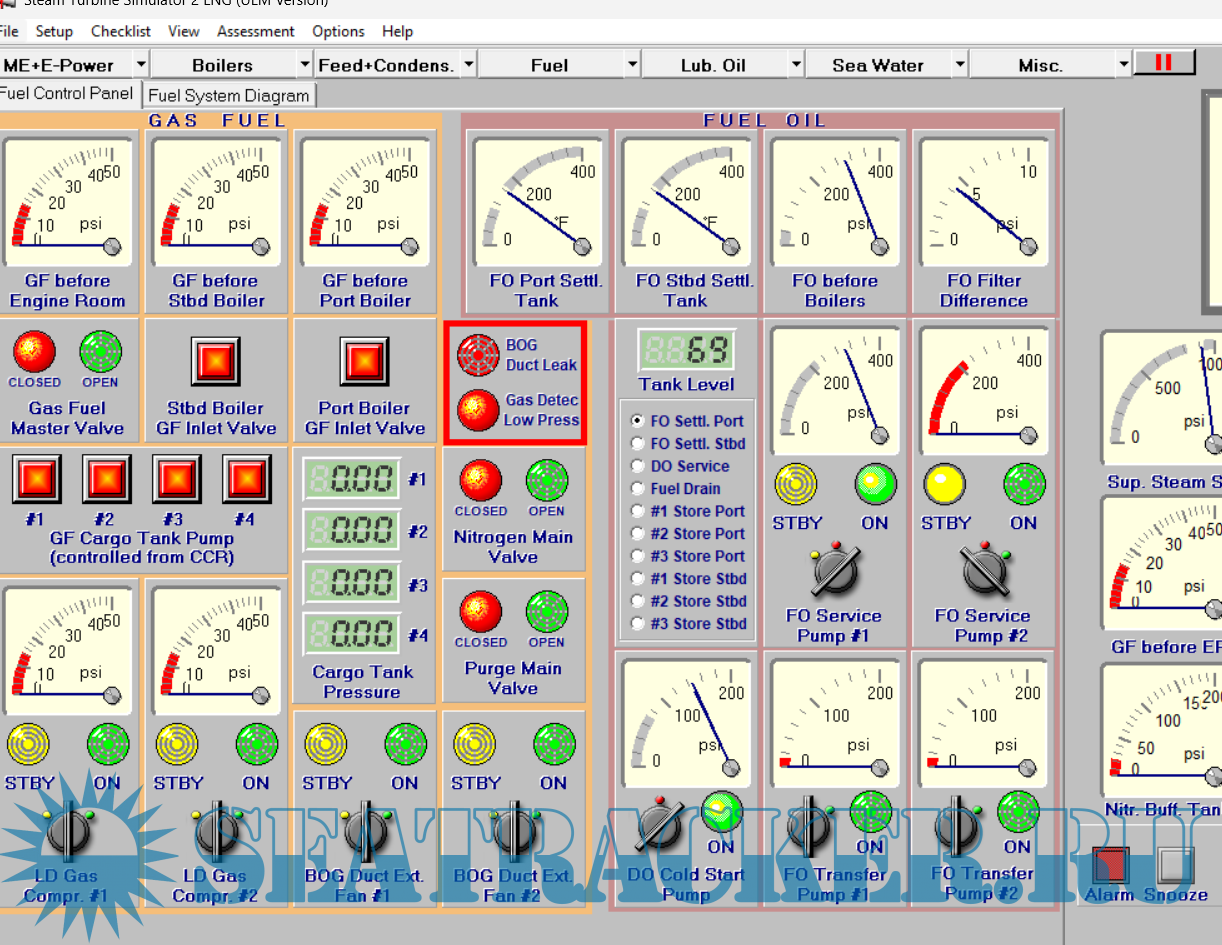Expand the Sea Water dropdown arrow

click(960, 65)
